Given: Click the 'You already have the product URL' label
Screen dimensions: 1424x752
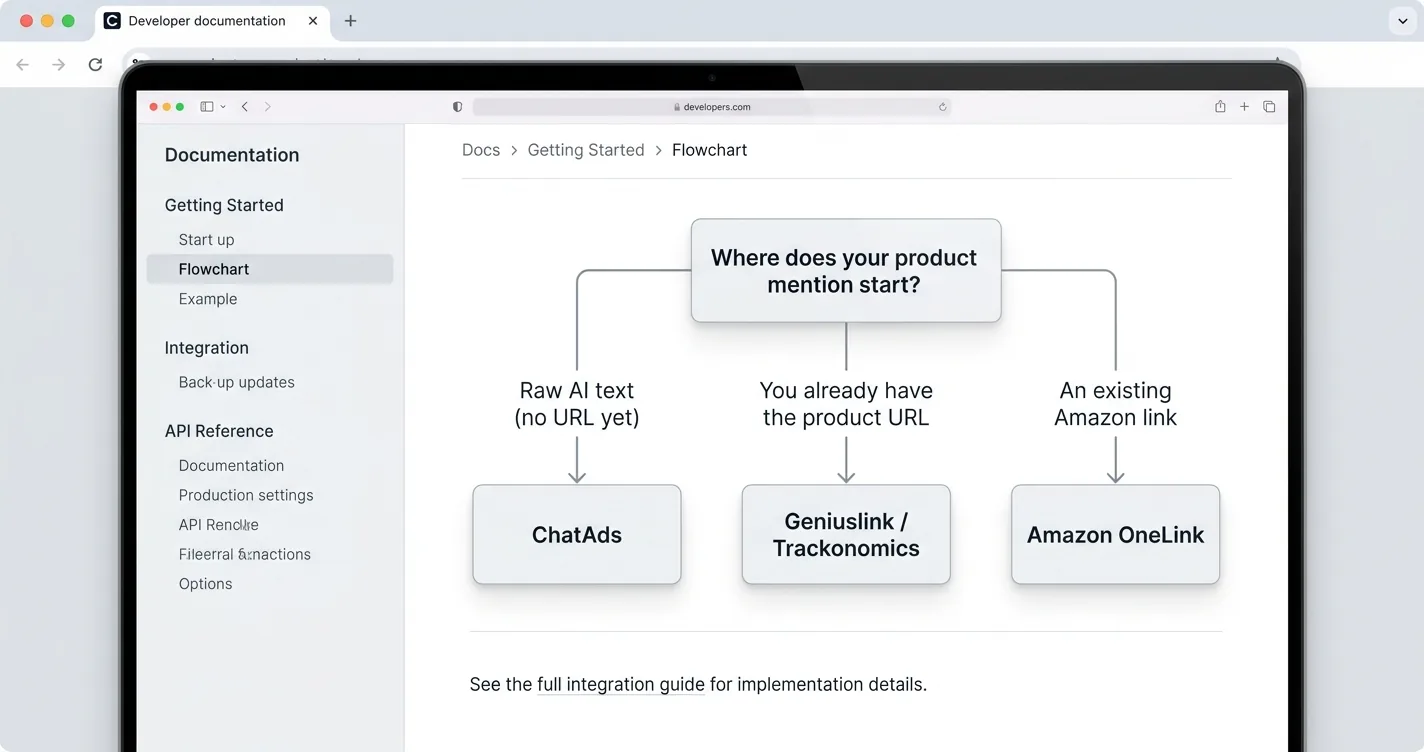Looking at the screenshot, I should [846, 404].
